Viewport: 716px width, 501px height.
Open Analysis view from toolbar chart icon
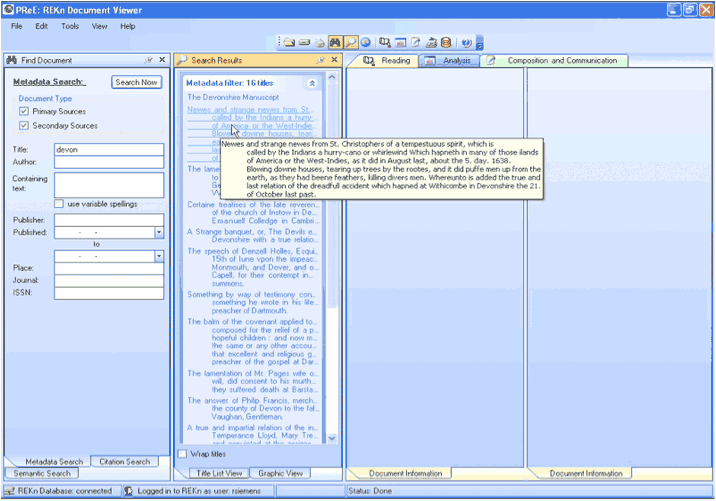tap(400, 42)
